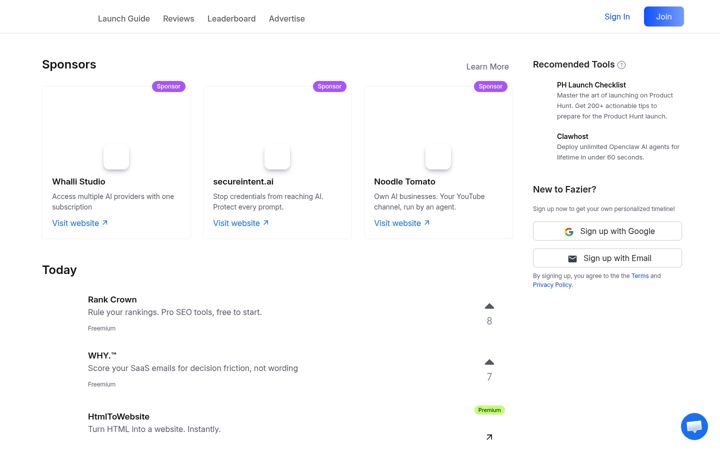Open the Privacy Policy link

552,285
